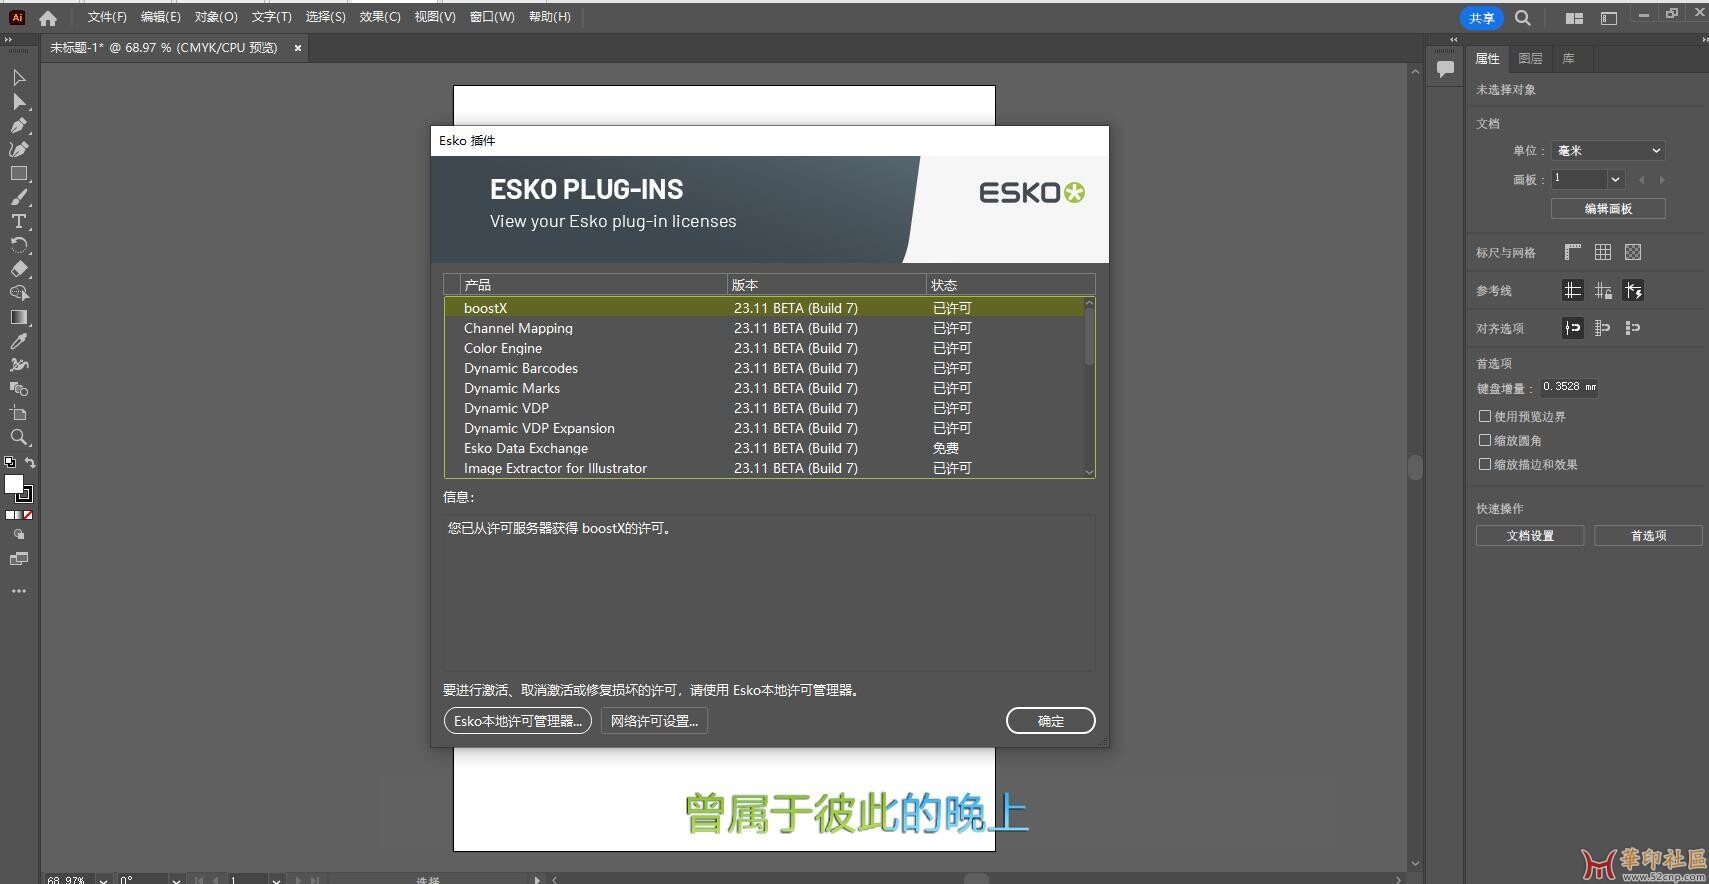Screen dimensions: 1709x884
Task: Show the grid from Properties panel
Action: pyautogui.click(x=1603, y=252)
